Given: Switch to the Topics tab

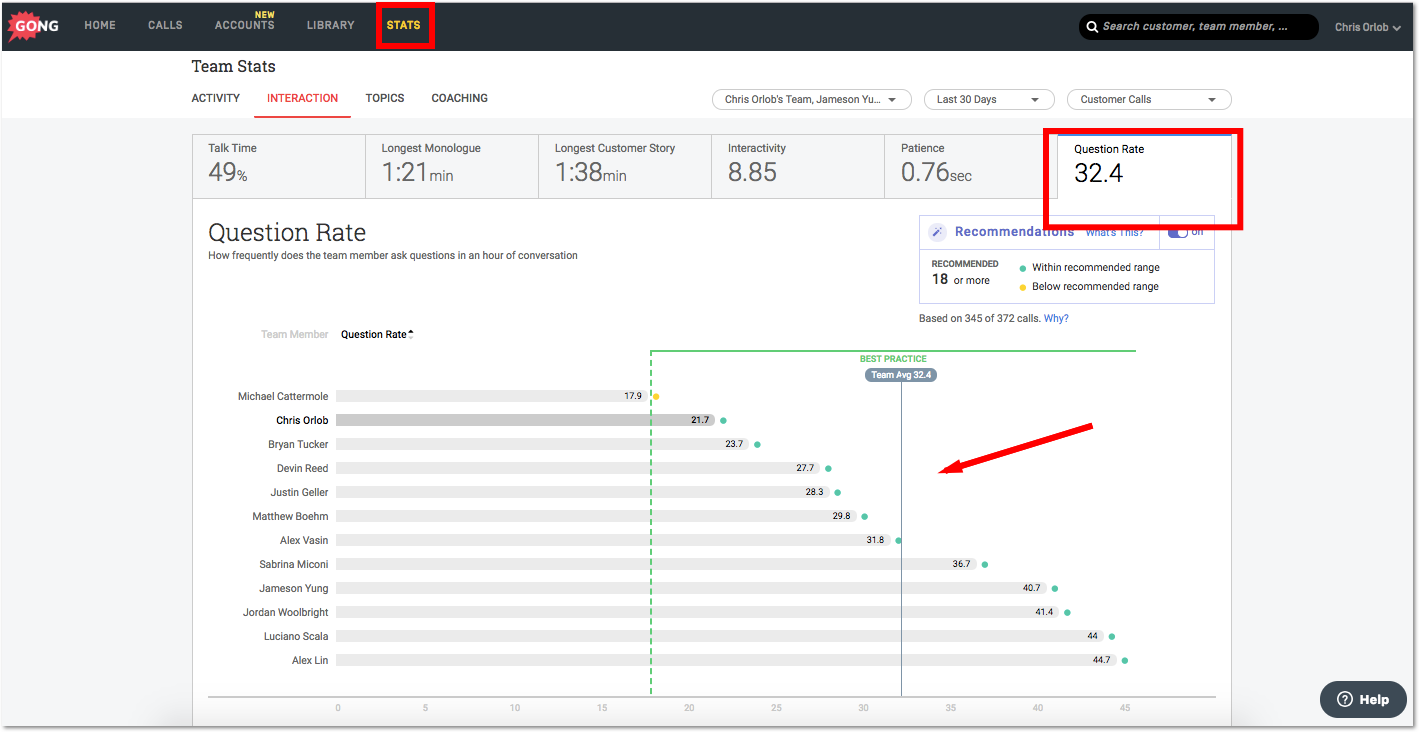Looking at the screenshot, I should pyautogui.click(x=385, y=98).
